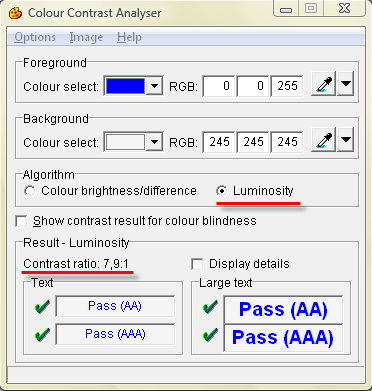Click the foreground red value field
The width and height of the screenshot is (372, 391).
[x=219, y=86]
